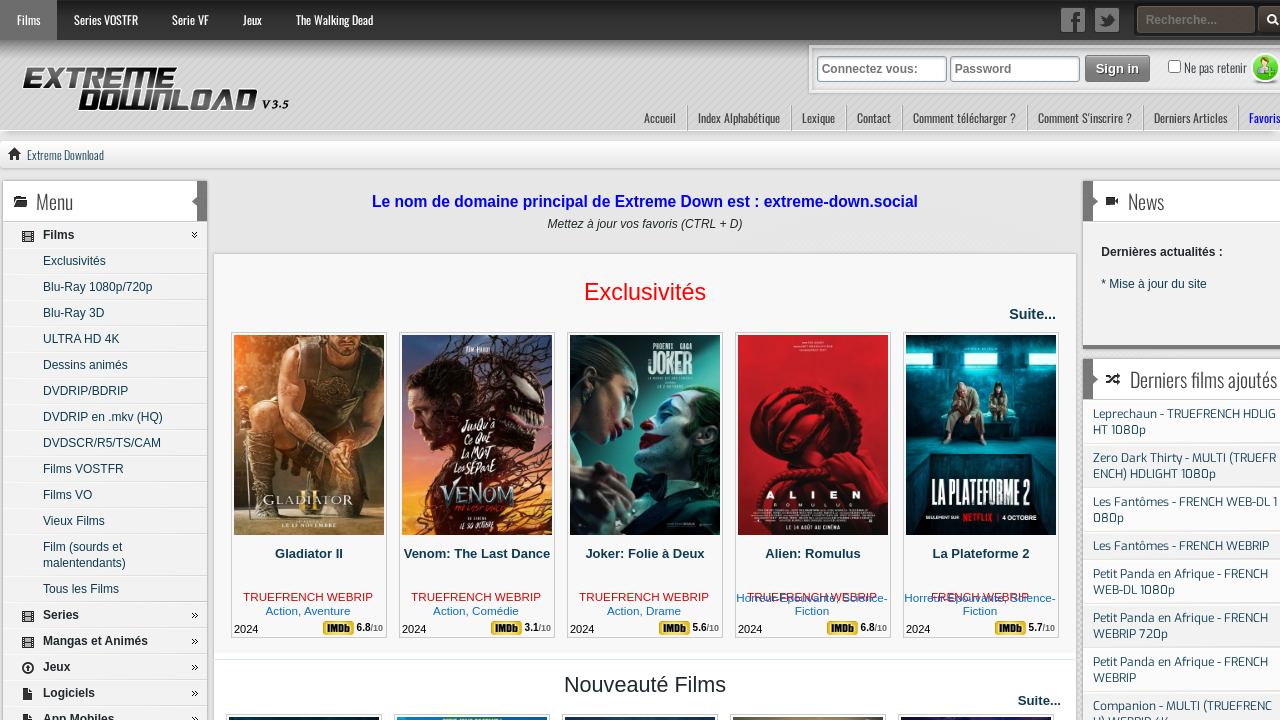Click the green user avatar icon
The height and width of the screenshot is (720, 1280).
pyautogui.click(x=1265, y=68)
